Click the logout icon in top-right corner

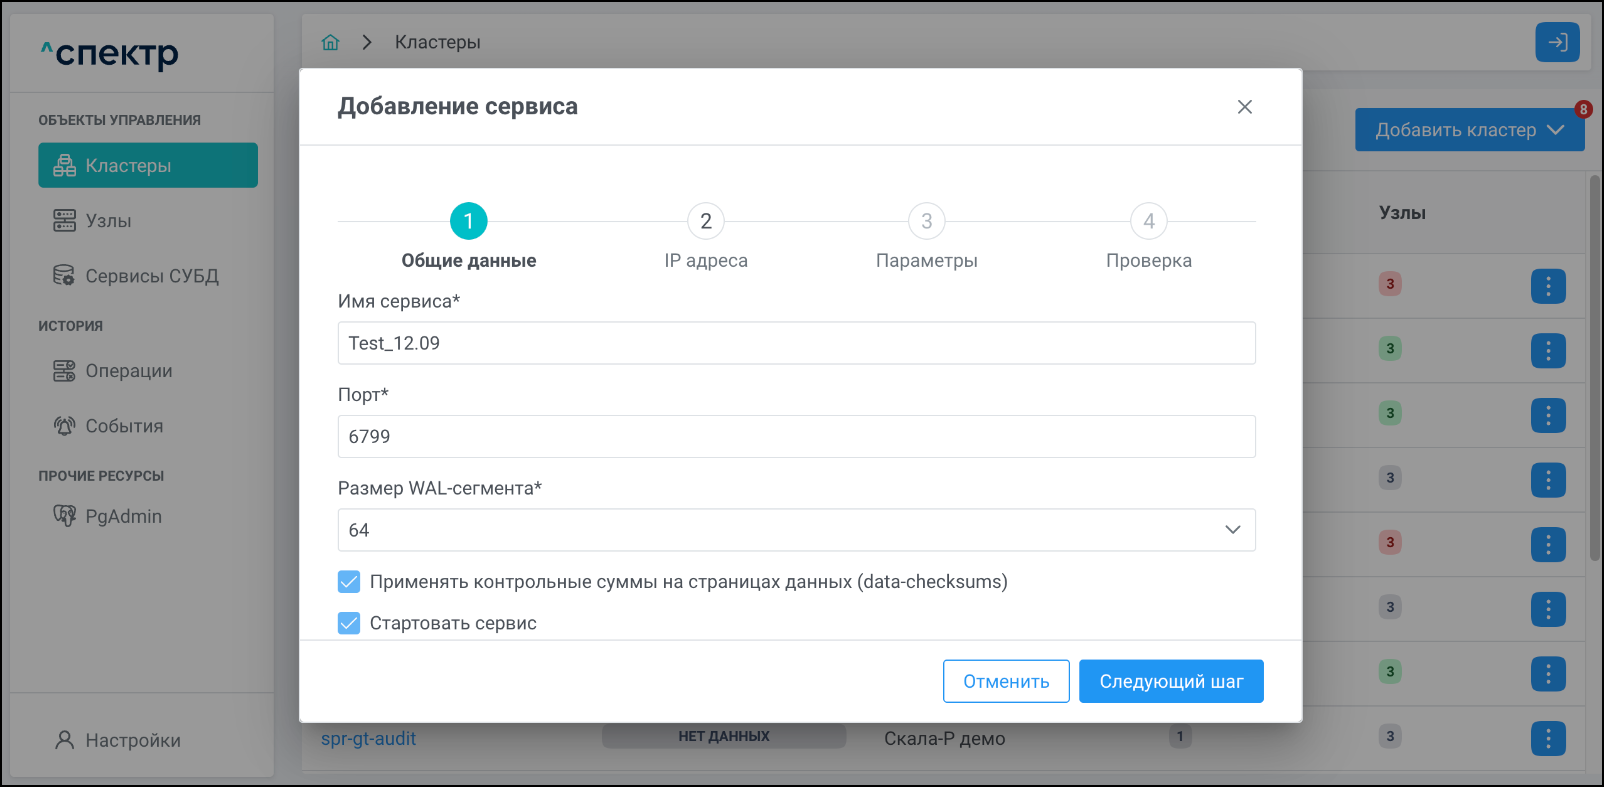click(1557, 42)
